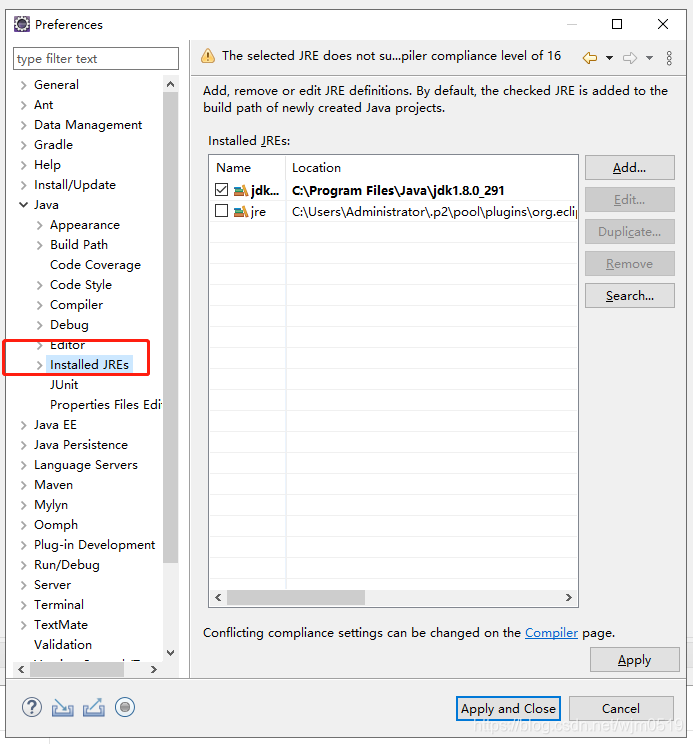This screenshot has height=744, width=693.
Task: Expand the Build Path node
Action: coord(40,245)
